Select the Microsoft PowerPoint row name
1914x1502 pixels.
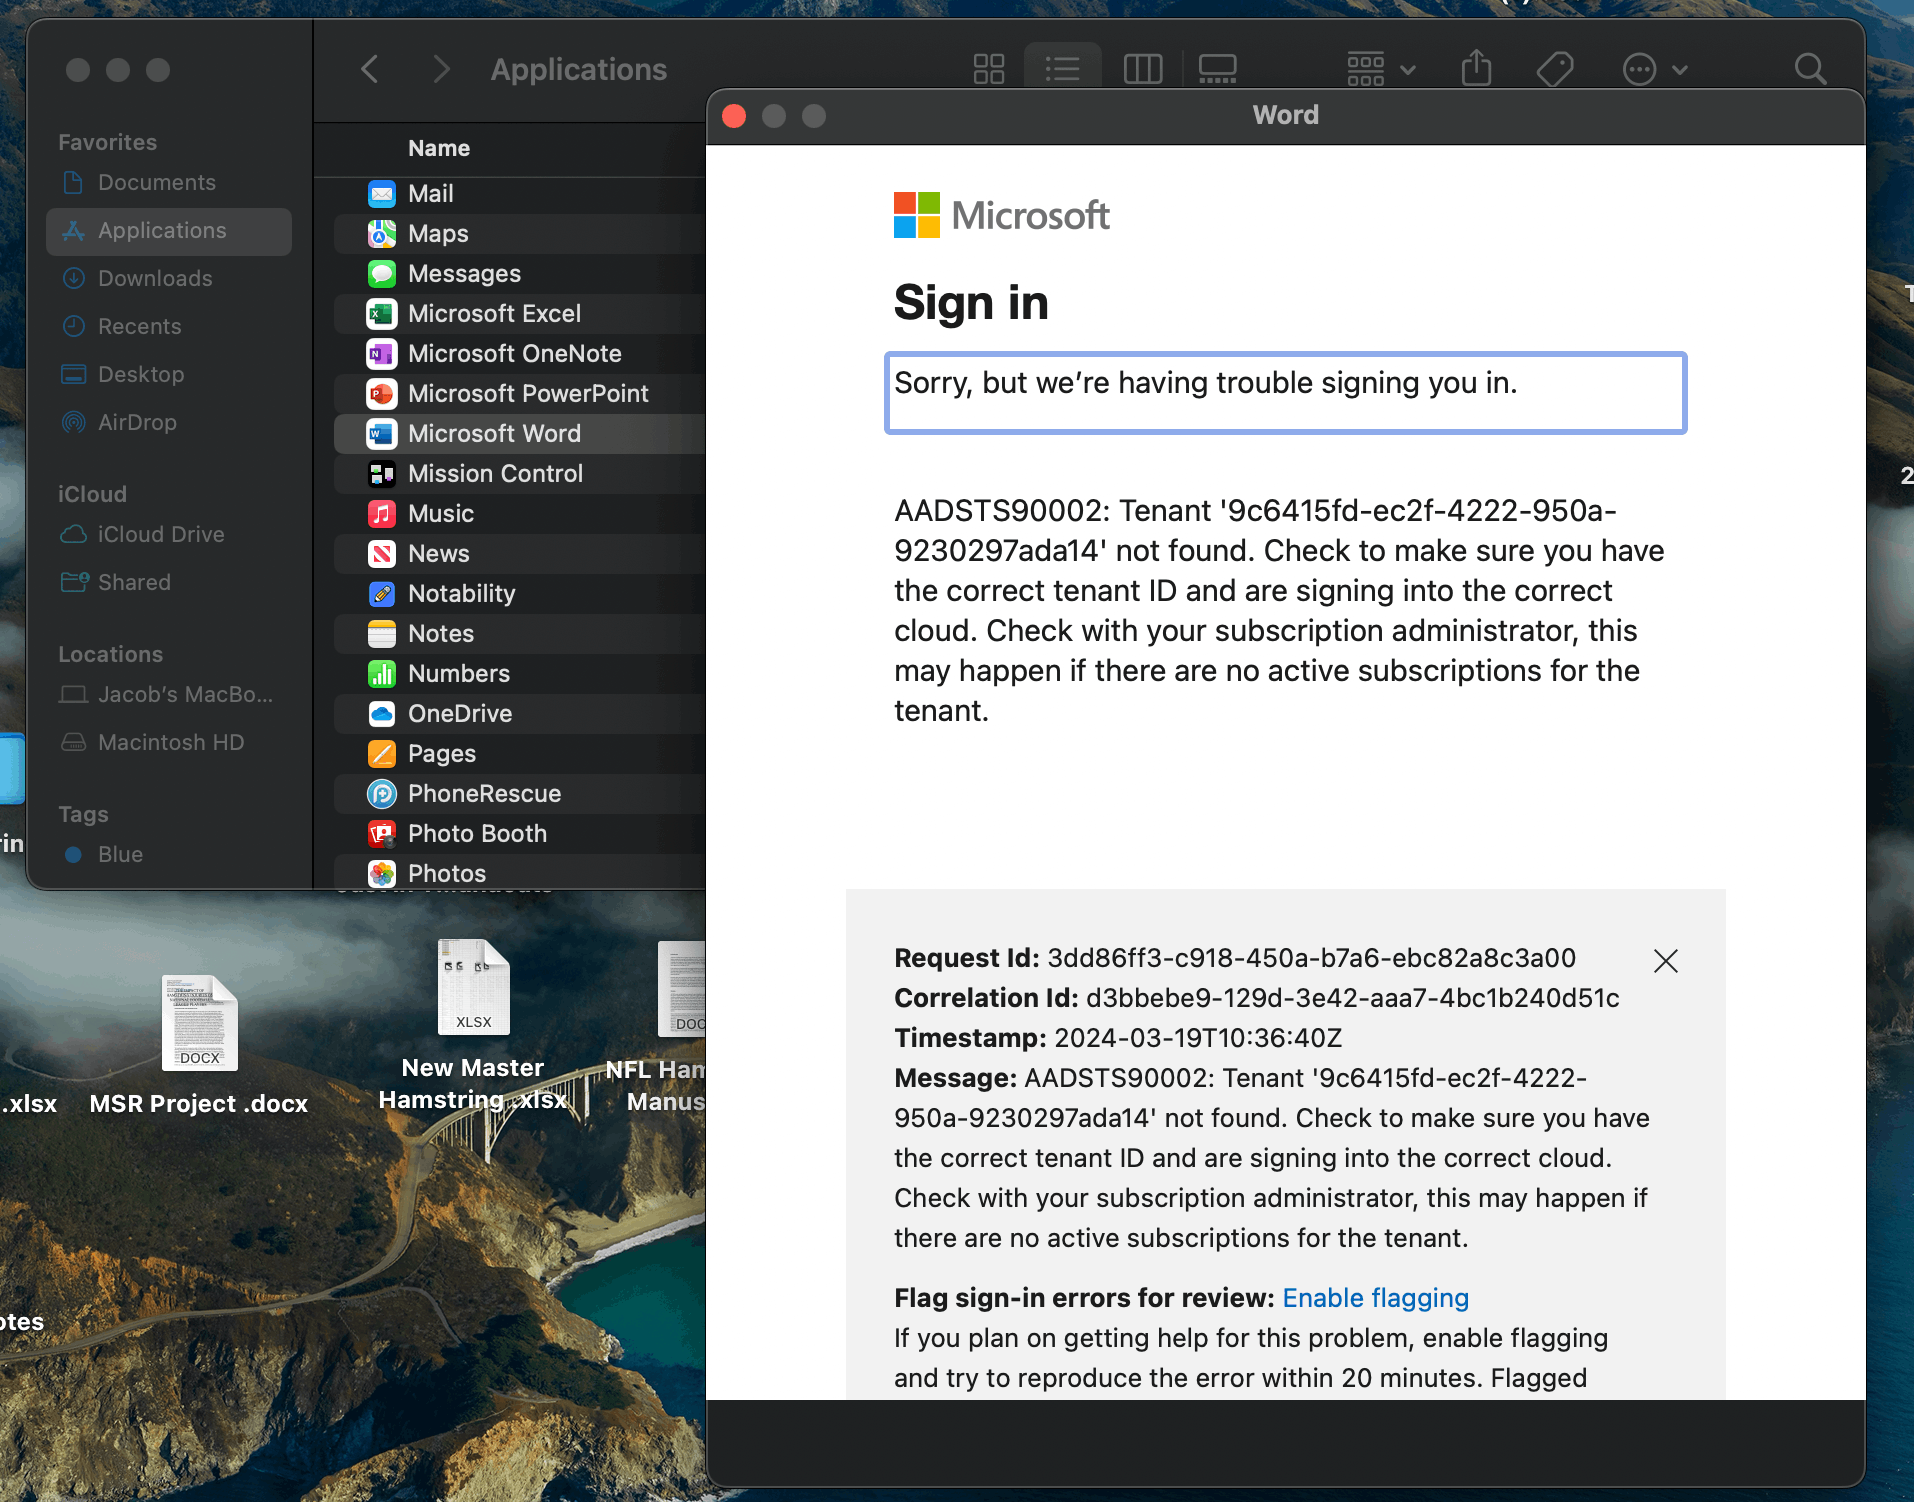click(528, 394)
